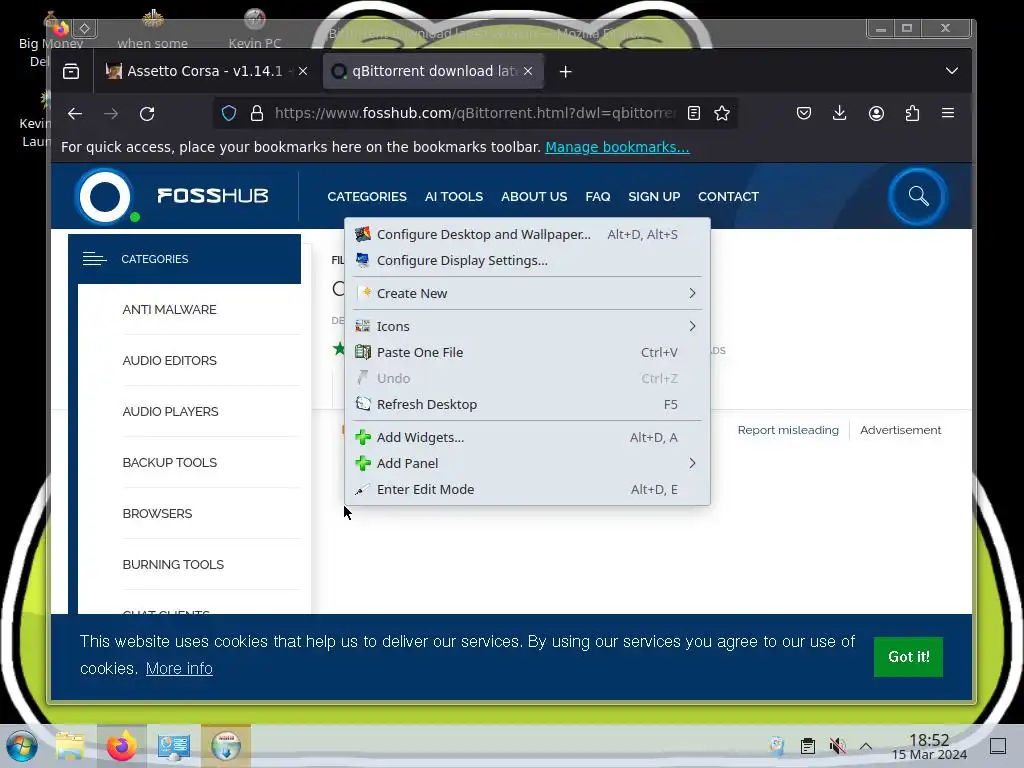
Task: Switch to the Assetto Corsa tab
Action: tap(205, 71)
